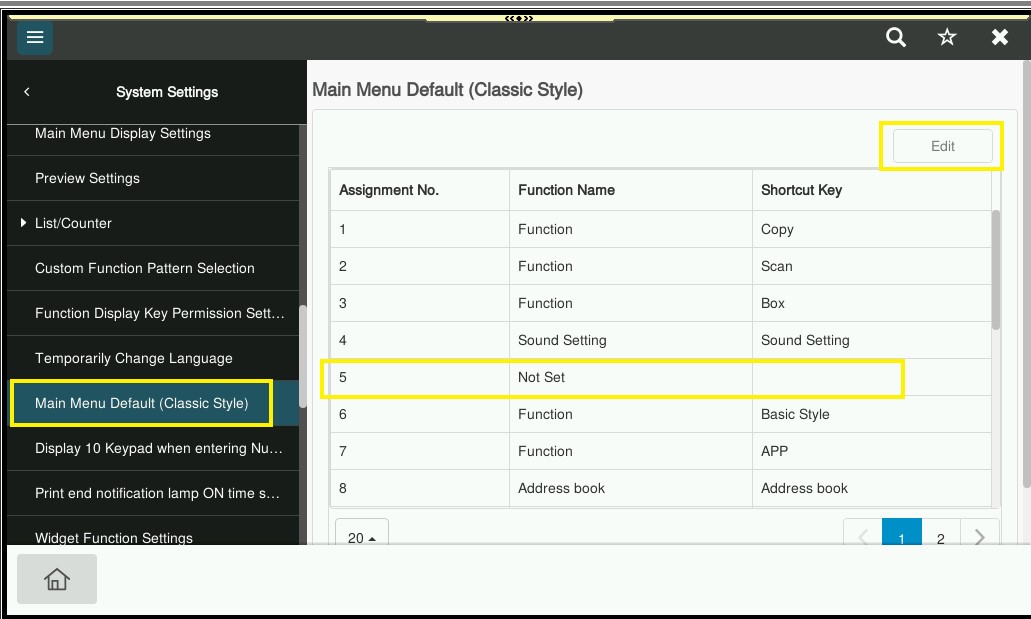
Task: Click the Edit button
Action: [942, 146]
